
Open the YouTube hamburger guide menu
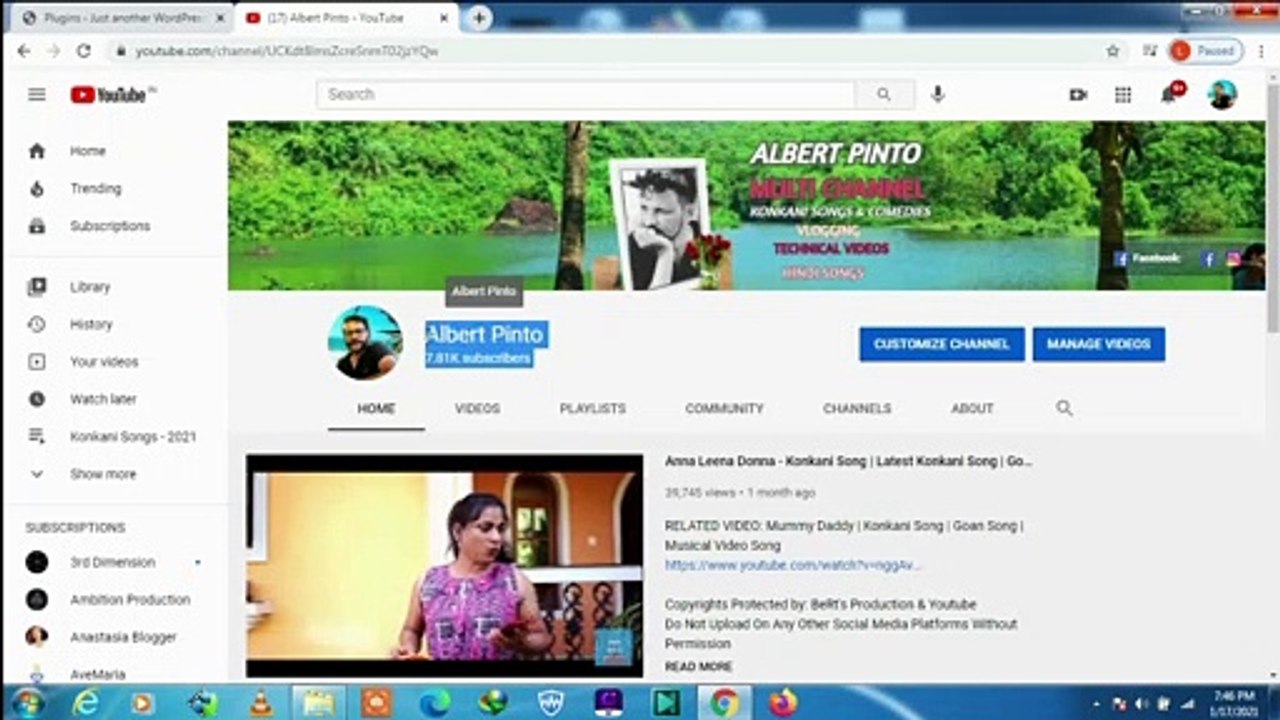pos(37,94)
